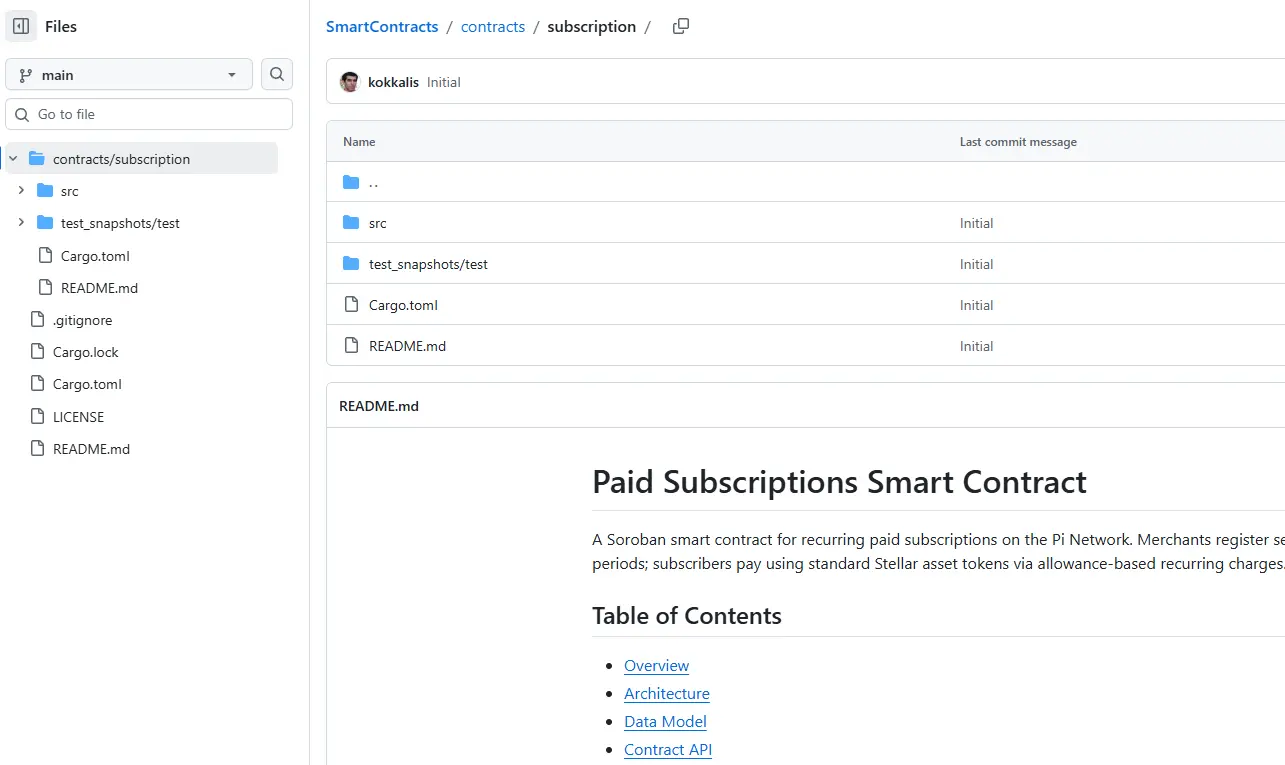
Task: Expand test_snapshots/test folder in tree
Action: point(21,223)
